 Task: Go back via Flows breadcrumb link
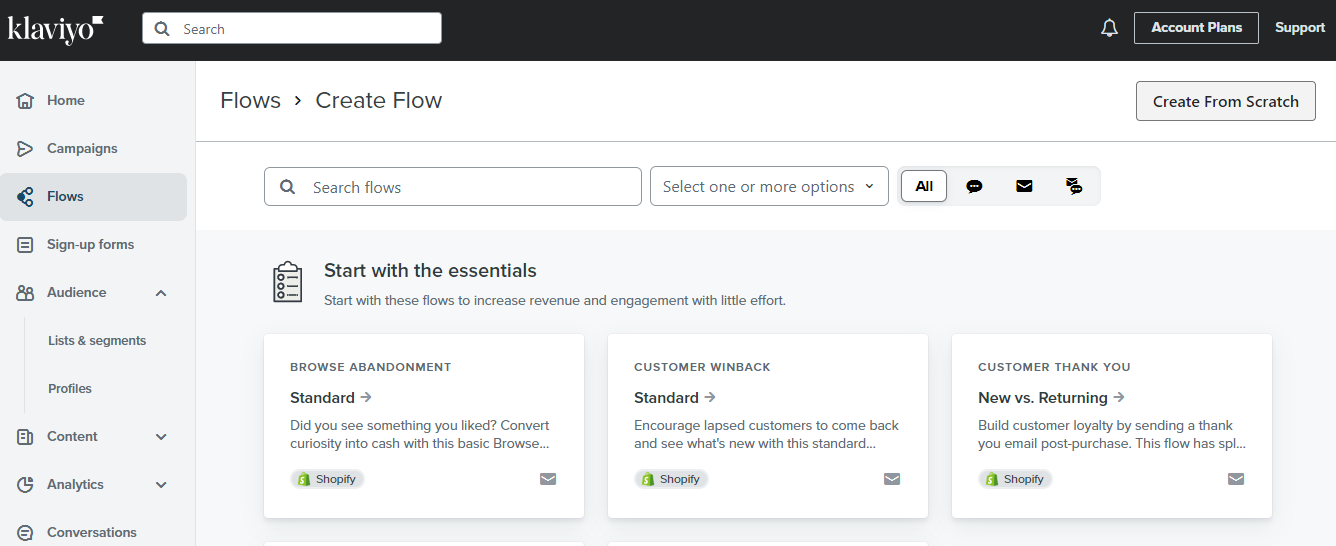tap(250, 101)
